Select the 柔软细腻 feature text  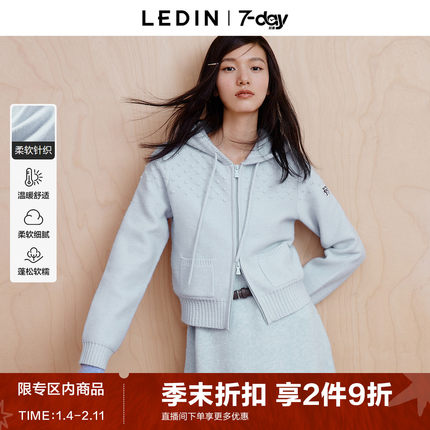(33, 234)
